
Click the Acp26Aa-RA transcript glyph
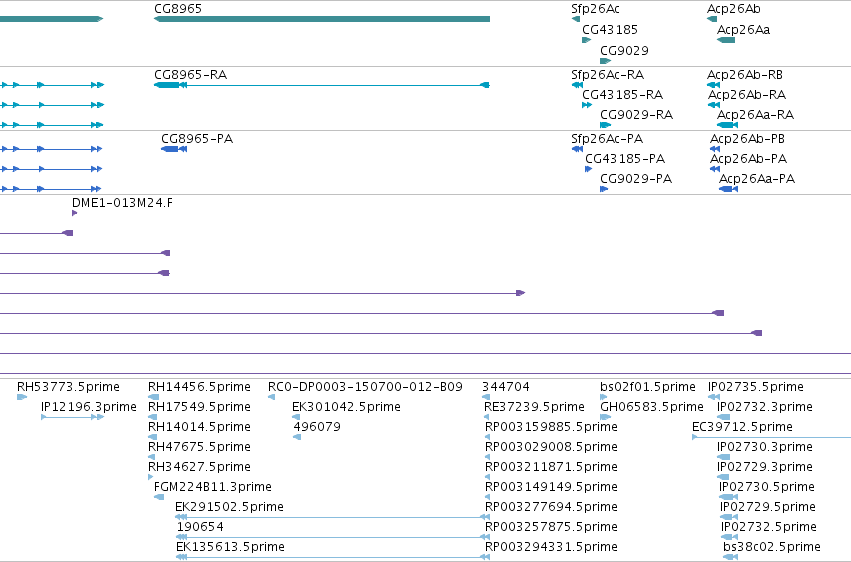[x=727, y=125]
